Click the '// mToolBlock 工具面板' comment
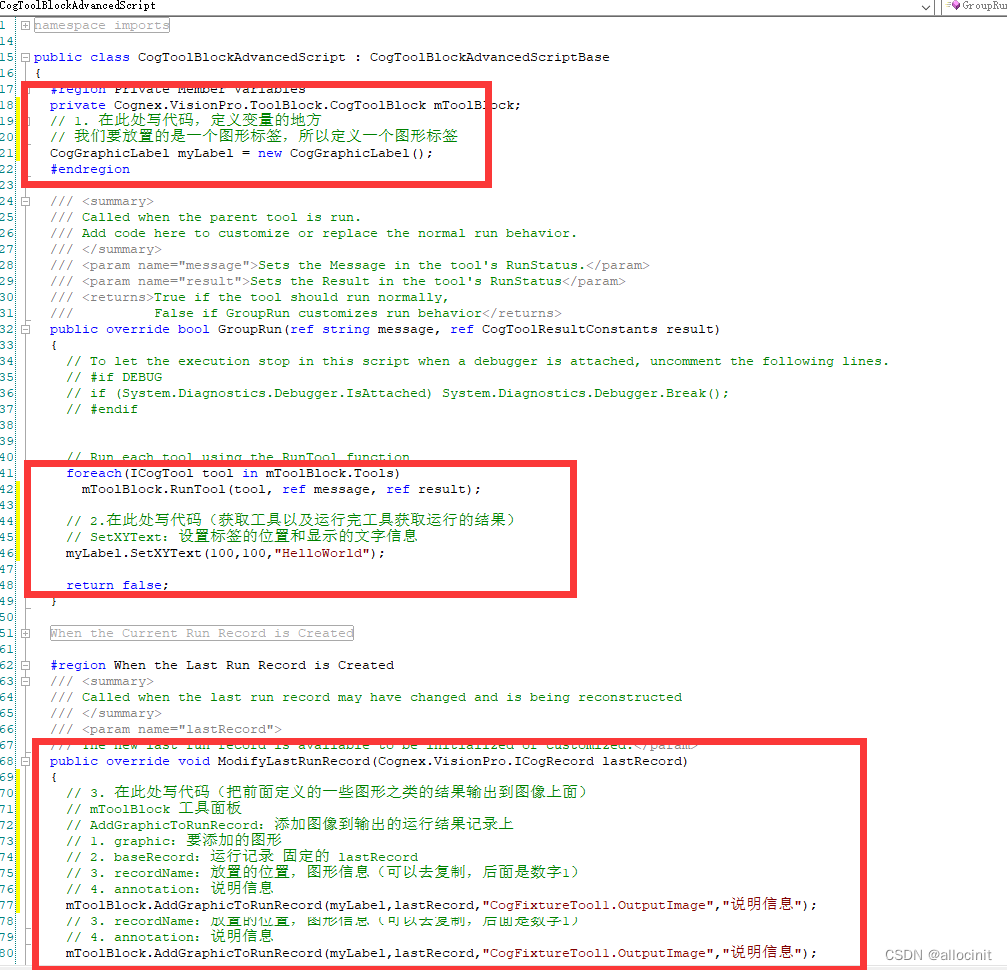The height and width of the screenshot is (970, 1007). click(153, 809)
